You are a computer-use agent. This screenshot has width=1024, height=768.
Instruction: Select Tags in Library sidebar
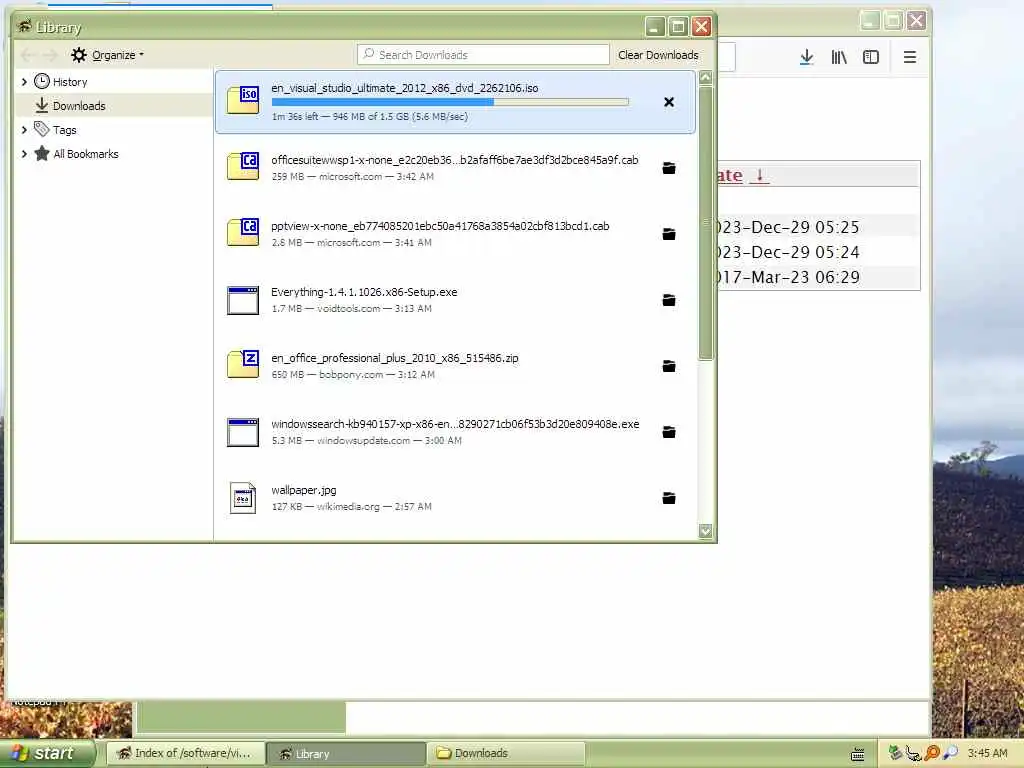point(65,130)
